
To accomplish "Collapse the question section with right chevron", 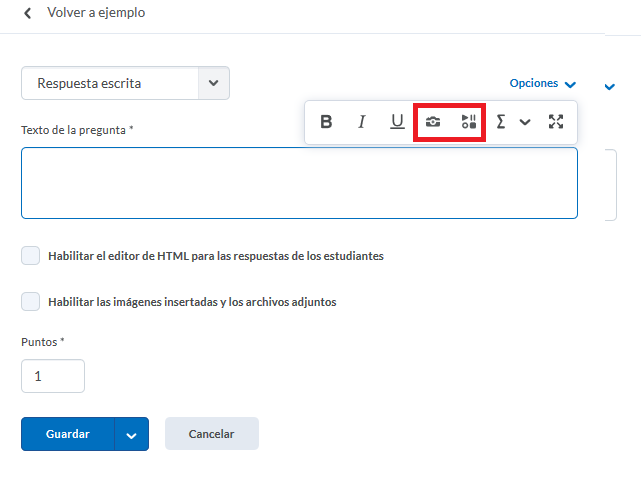I will (x=609, y=87).
